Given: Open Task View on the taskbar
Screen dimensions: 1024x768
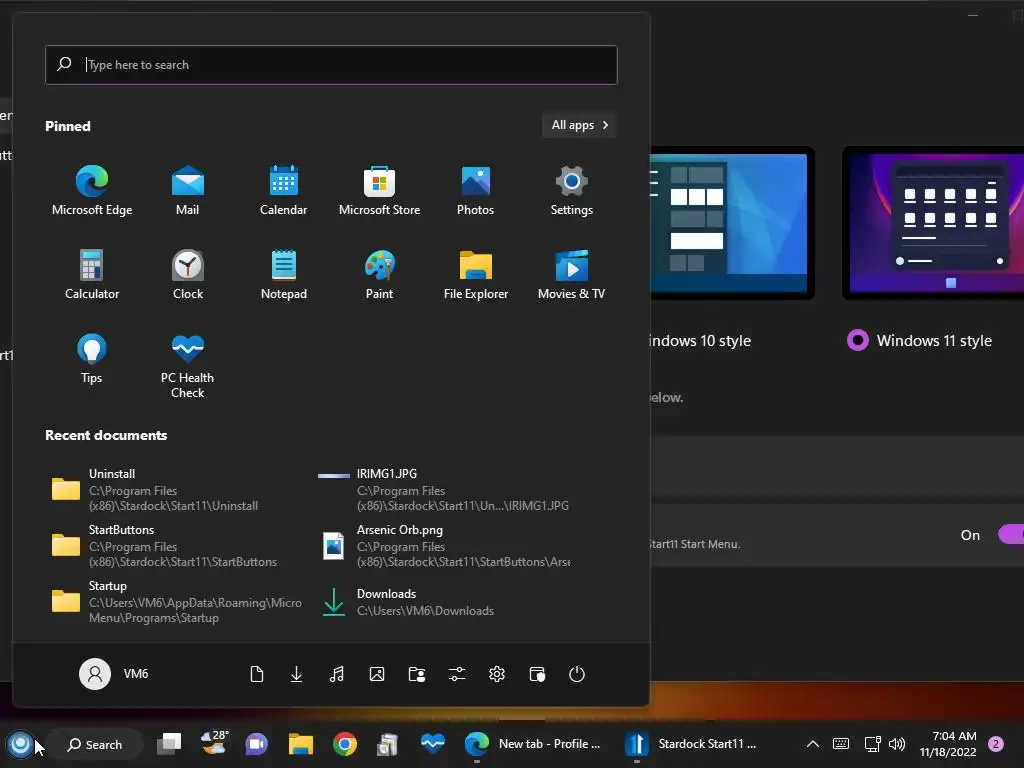Looking at the screenshot, I should coord(169,744).
